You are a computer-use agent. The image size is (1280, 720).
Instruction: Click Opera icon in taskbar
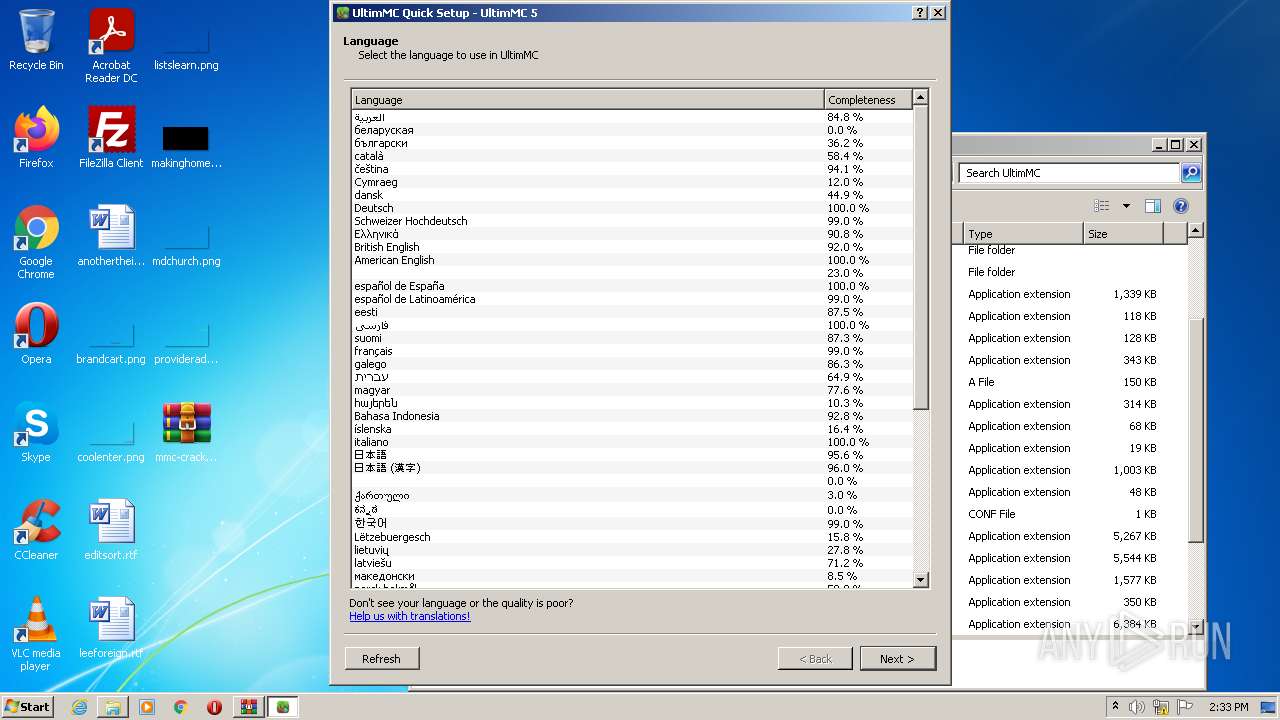214,707
